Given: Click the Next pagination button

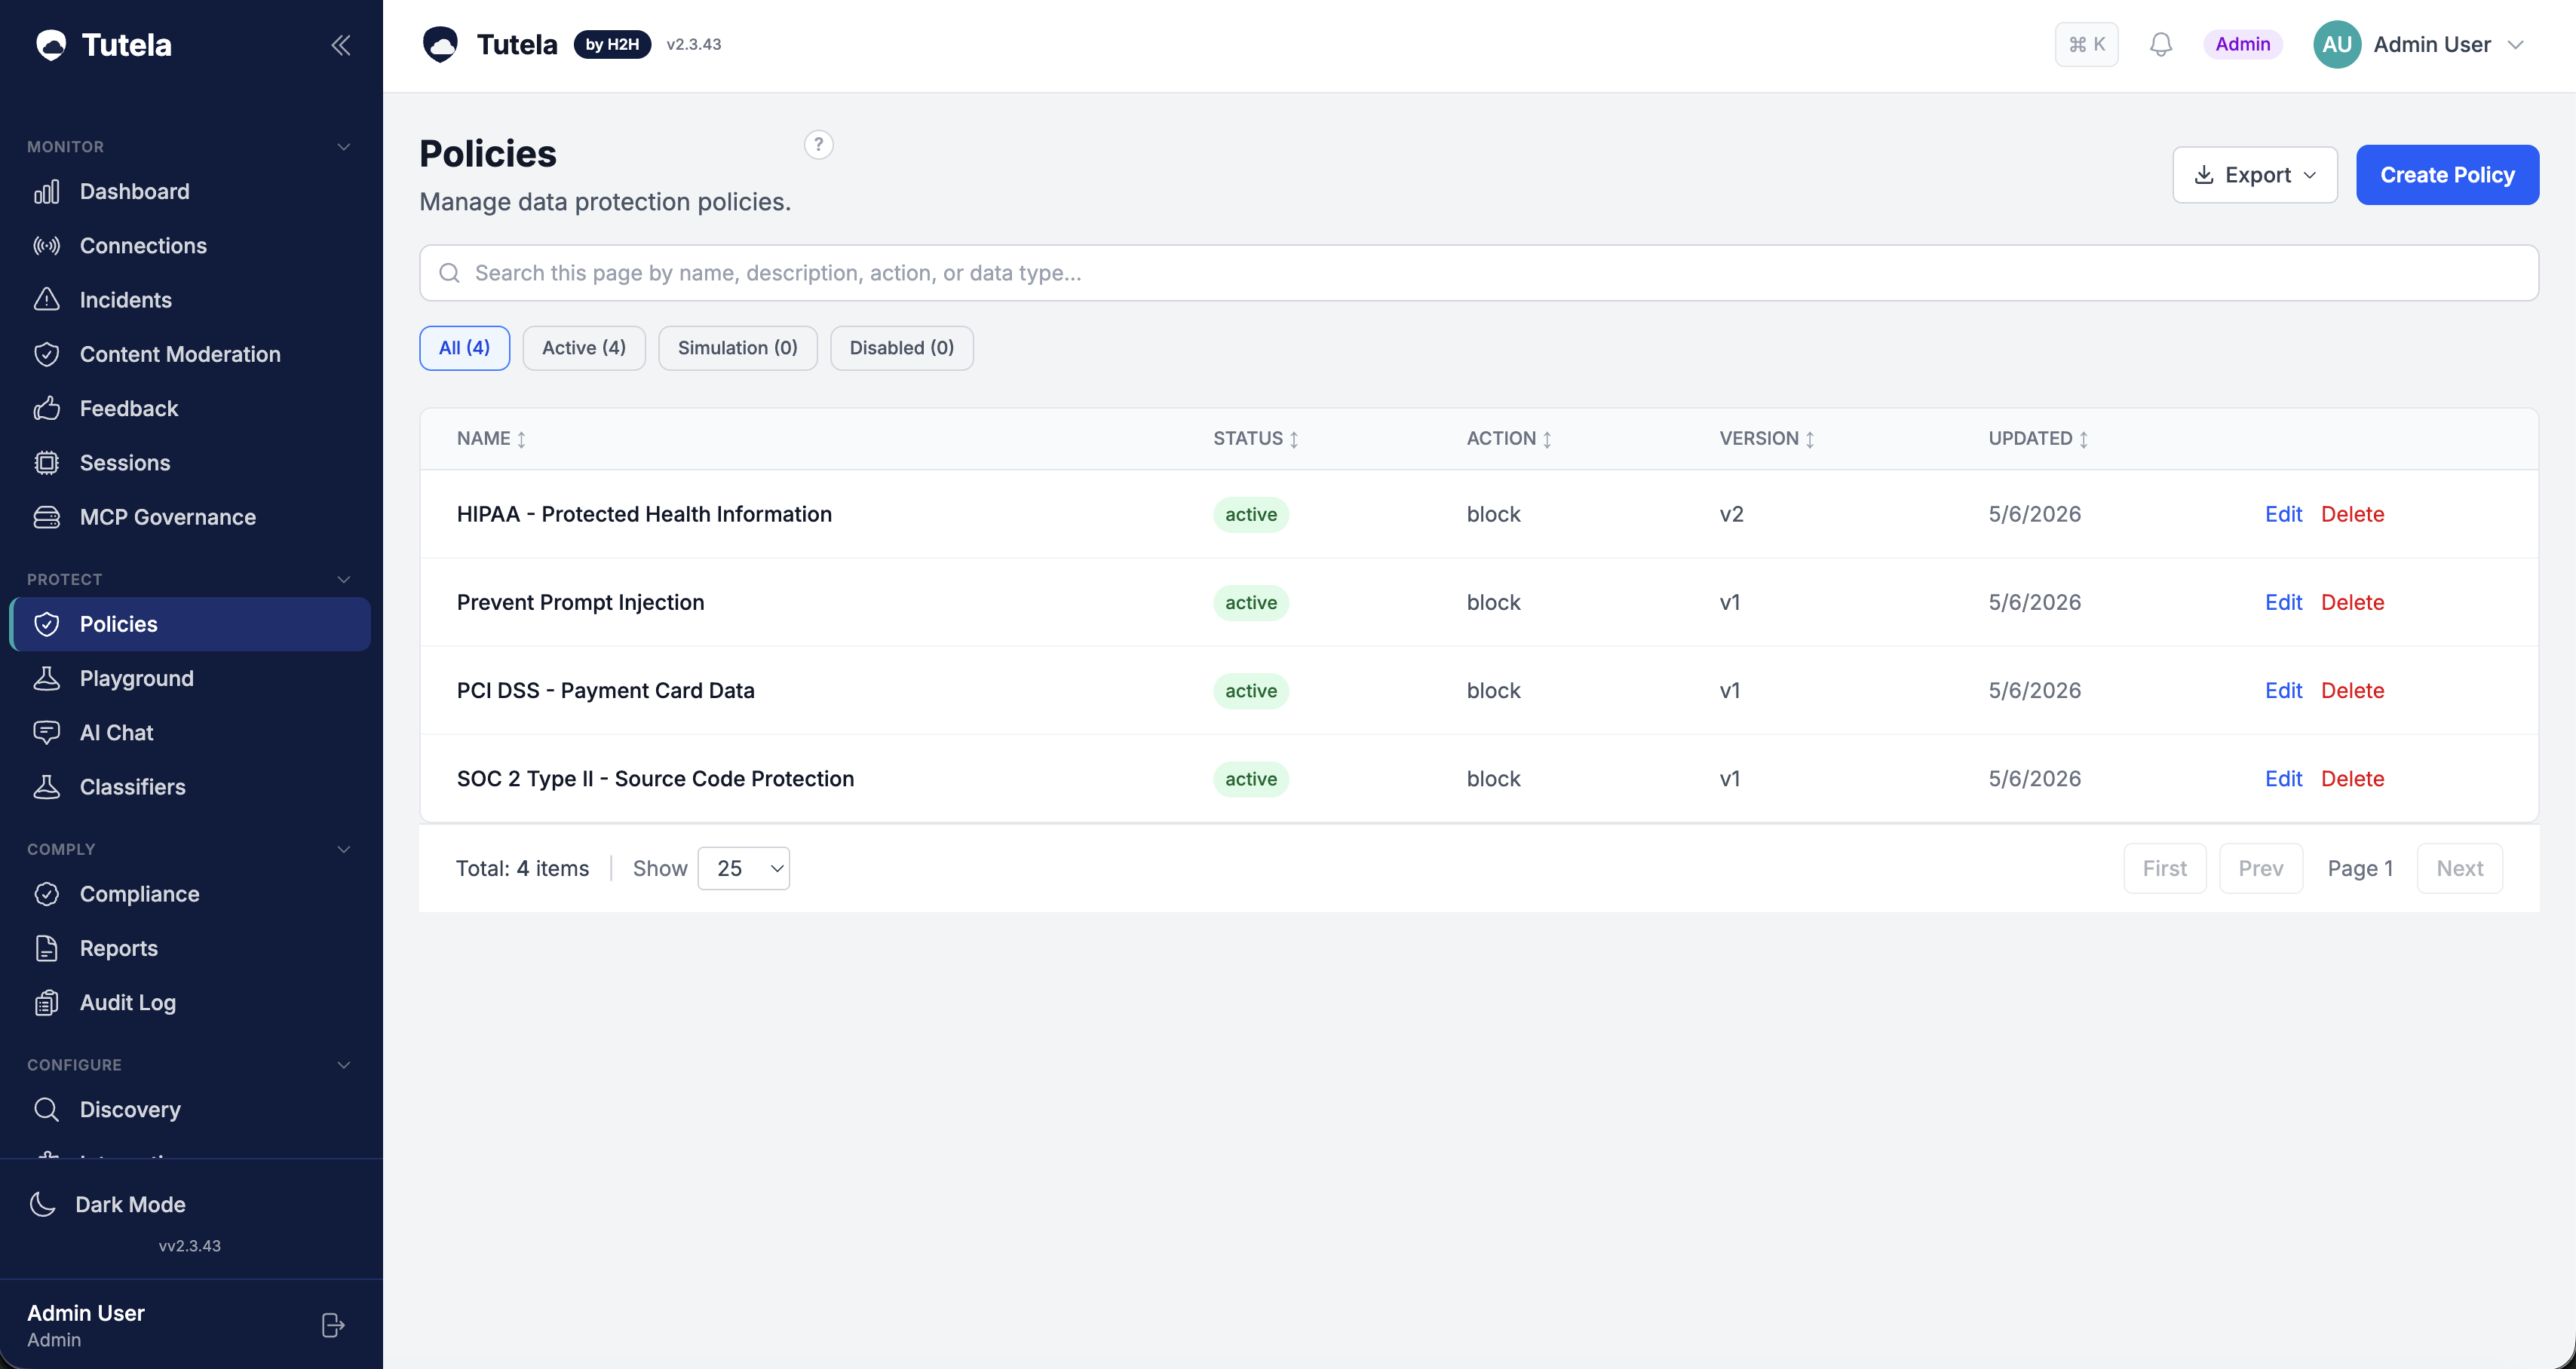Looking at the screenshot, I should (2459, 868).
